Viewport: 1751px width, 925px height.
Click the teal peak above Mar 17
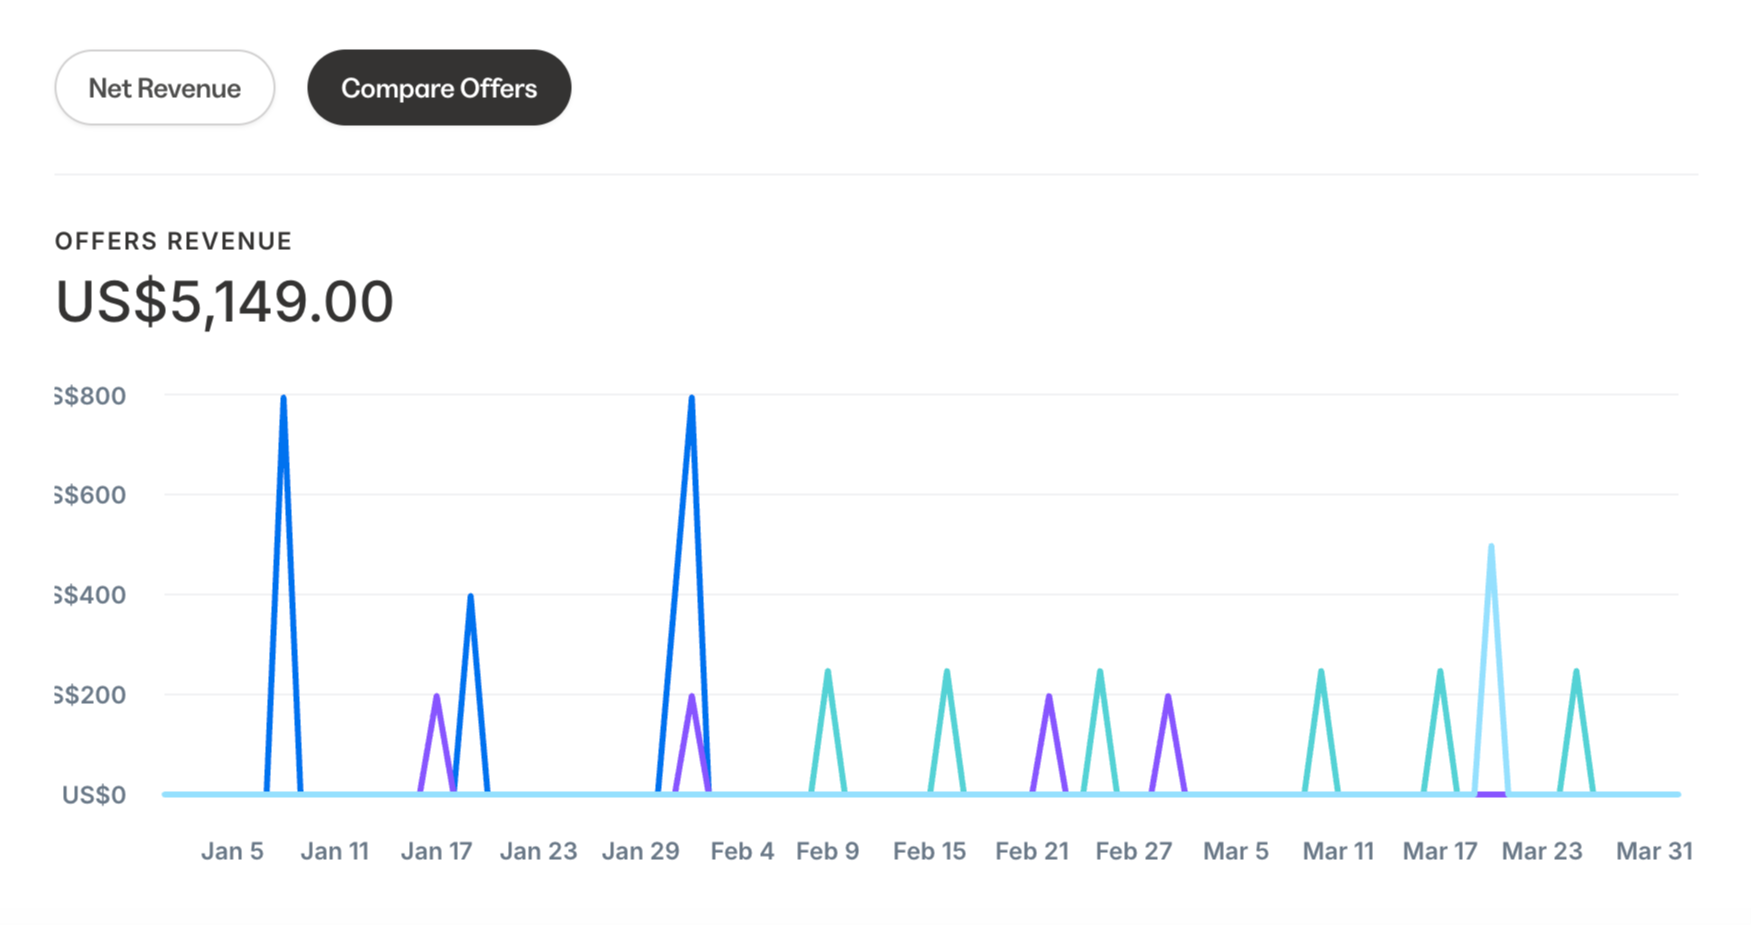1440,672
